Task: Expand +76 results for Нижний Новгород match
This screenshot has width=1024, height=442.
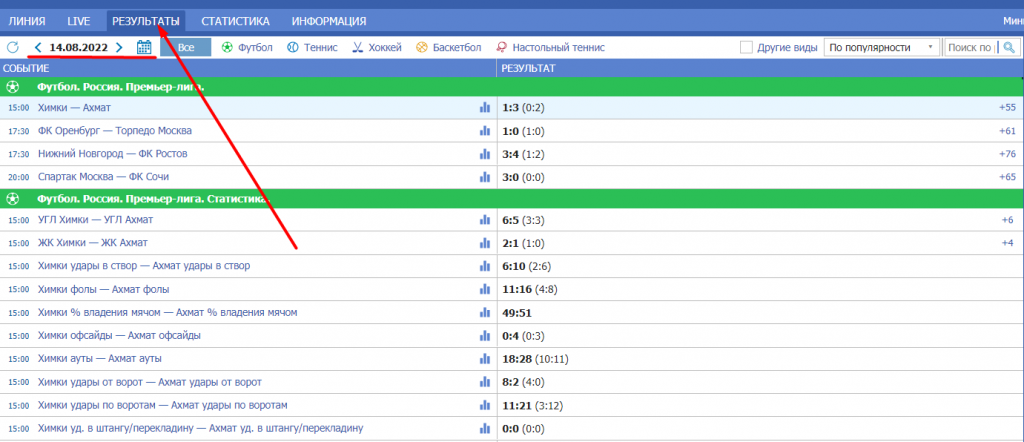Action: [x=1006, y=154]
